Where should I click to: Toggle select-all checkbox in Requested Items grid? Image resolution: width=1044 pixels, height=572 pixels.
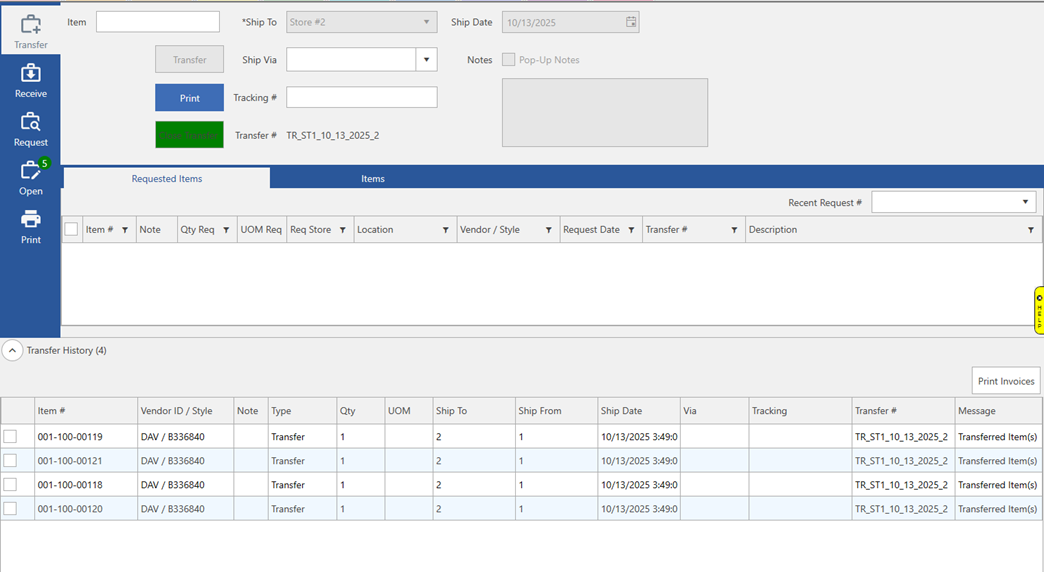point(71,230)
